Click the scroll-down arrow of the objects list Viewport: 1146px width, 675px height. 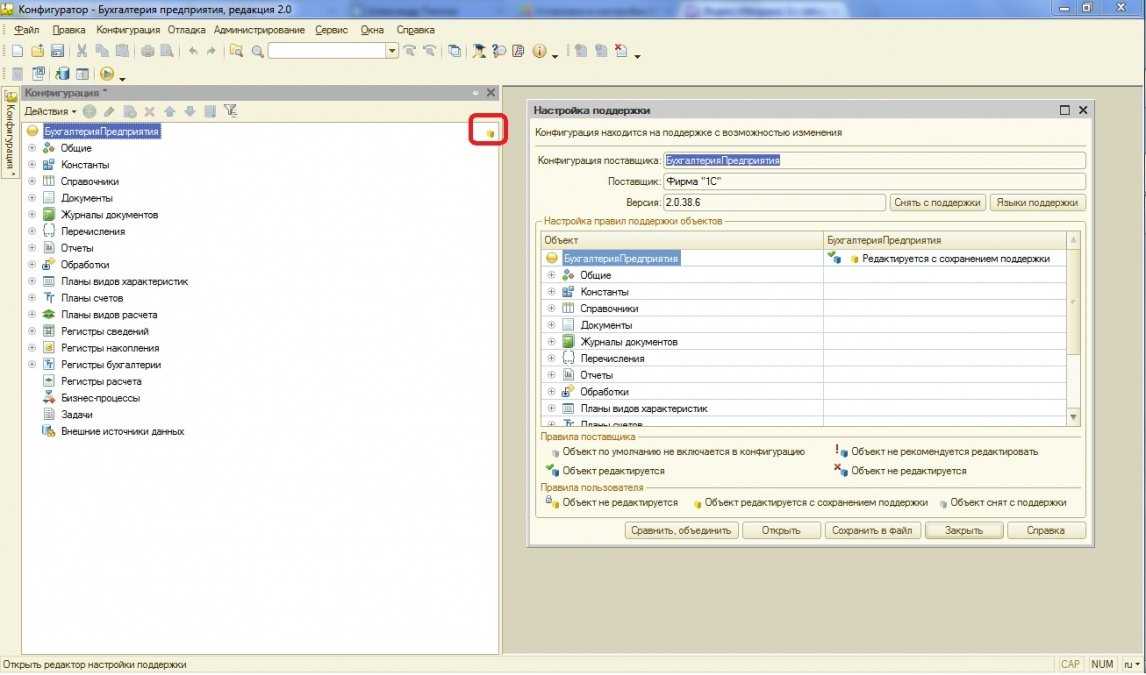(x=1074, y=417)
